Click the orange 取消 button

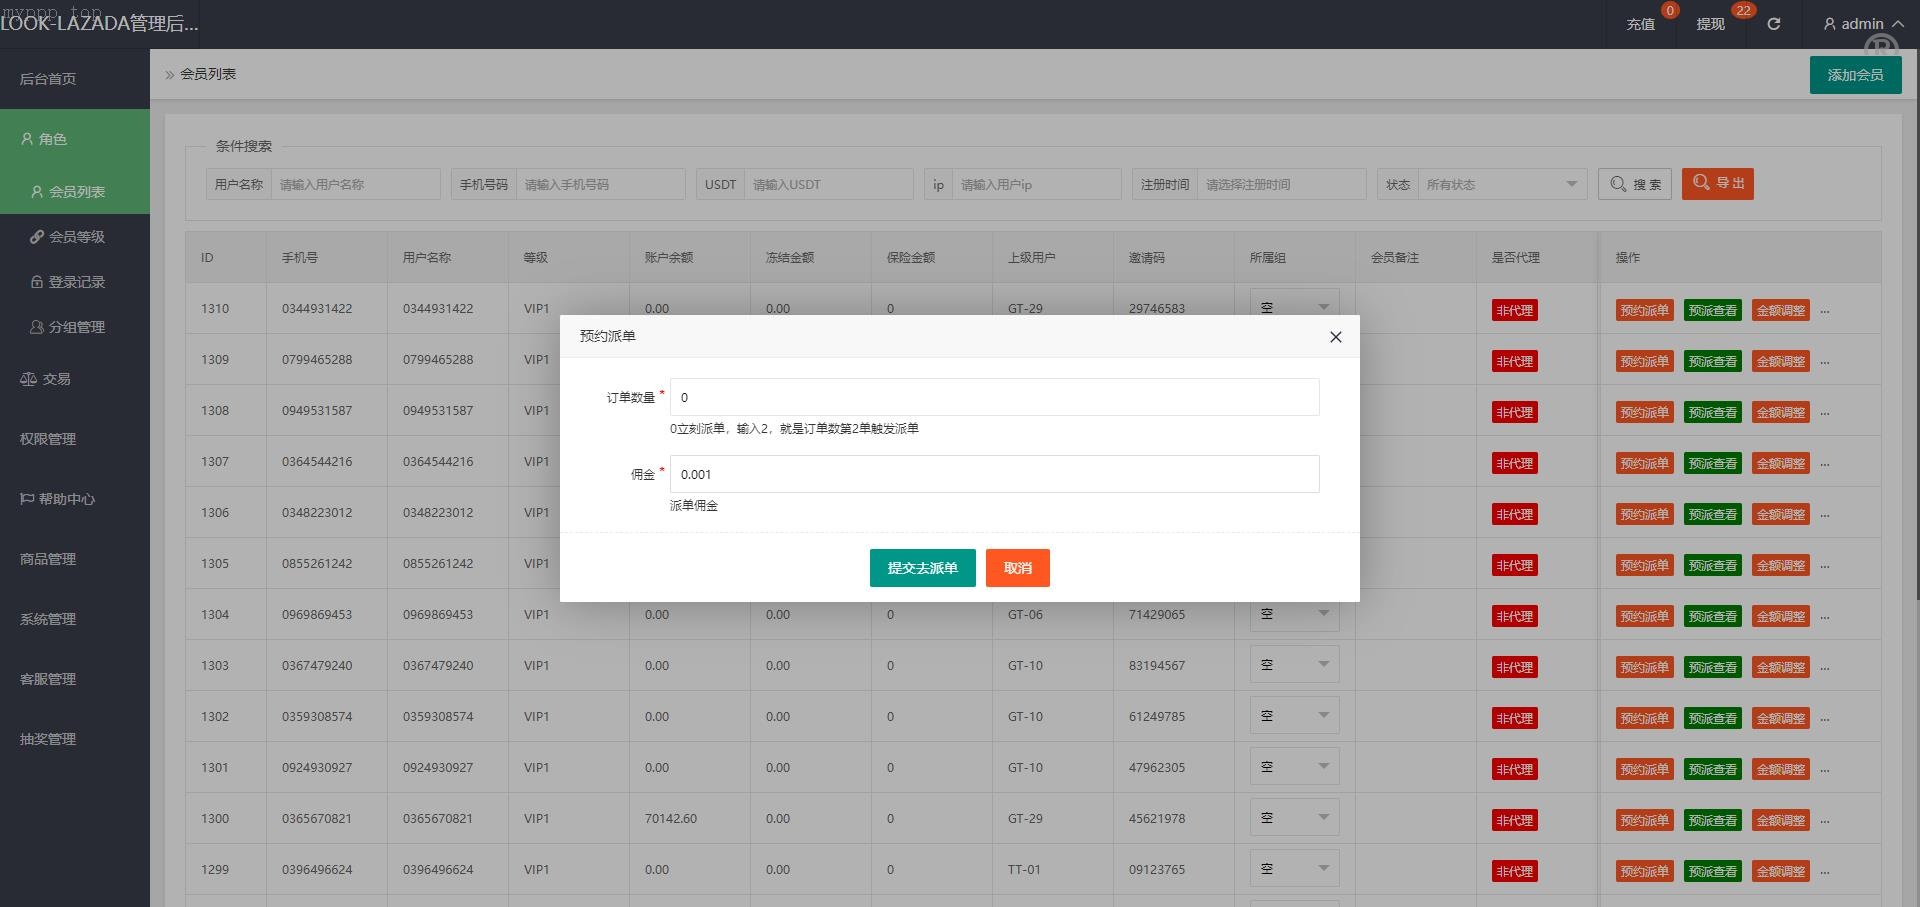[1017, 568]
